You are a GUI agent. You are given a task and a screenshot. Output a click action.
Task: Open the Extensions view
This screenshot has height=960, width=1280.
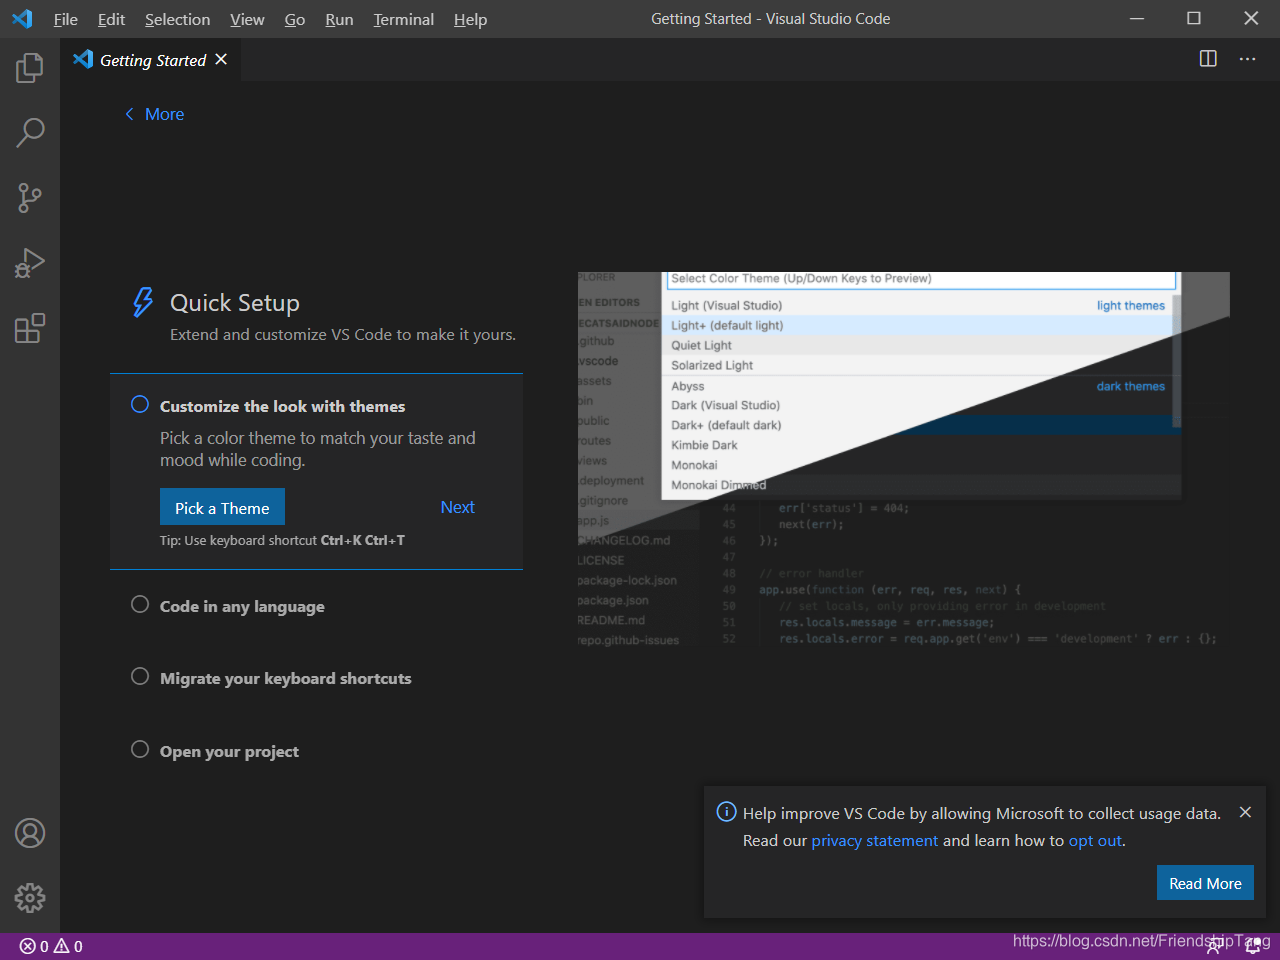[30, 328]
